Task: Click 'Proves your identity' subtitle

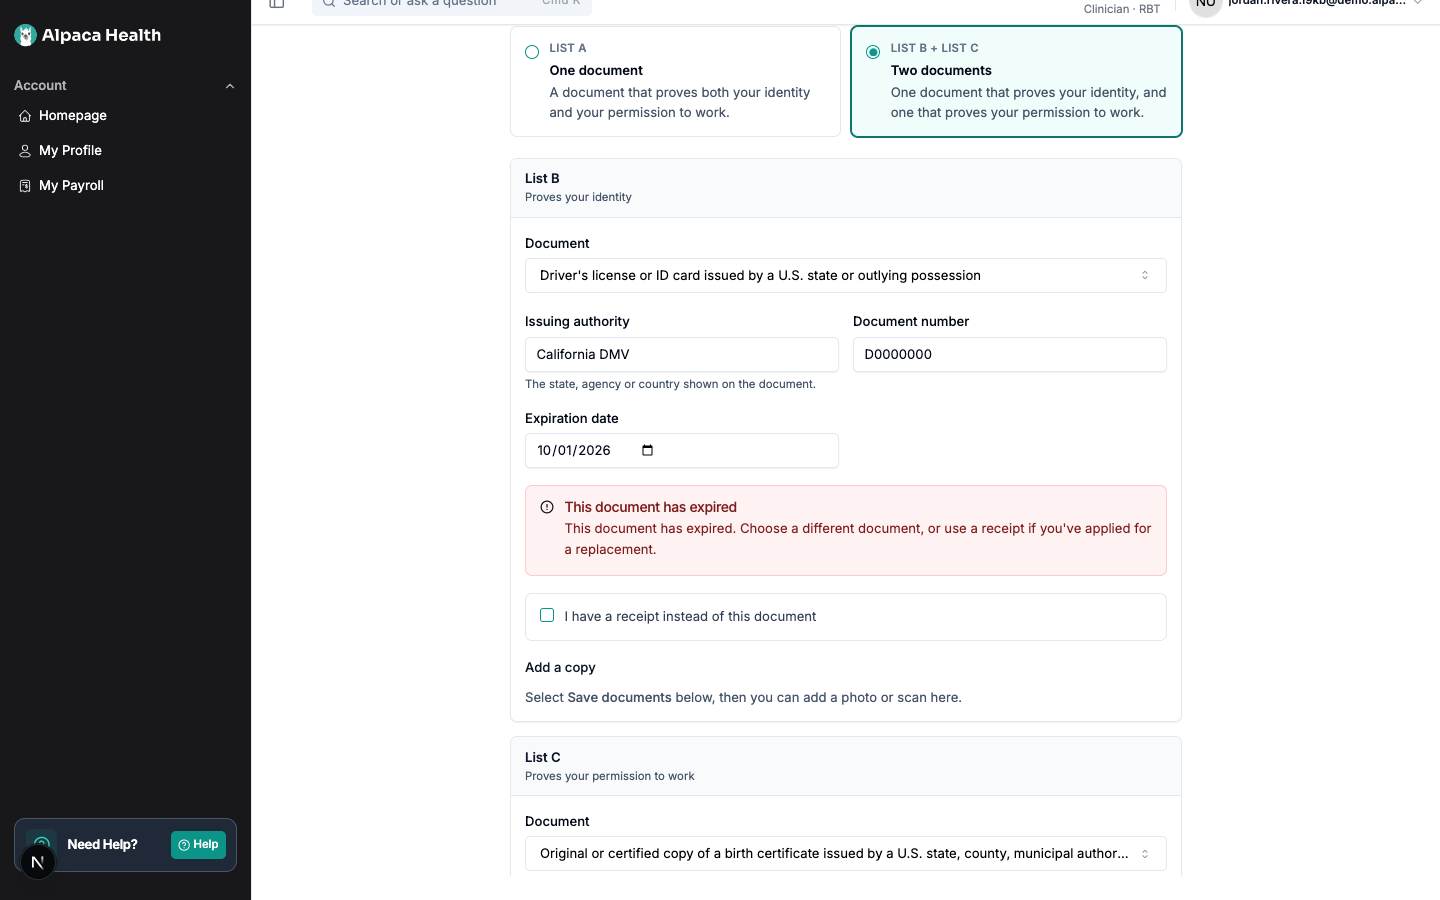Action: click(578, 197)
